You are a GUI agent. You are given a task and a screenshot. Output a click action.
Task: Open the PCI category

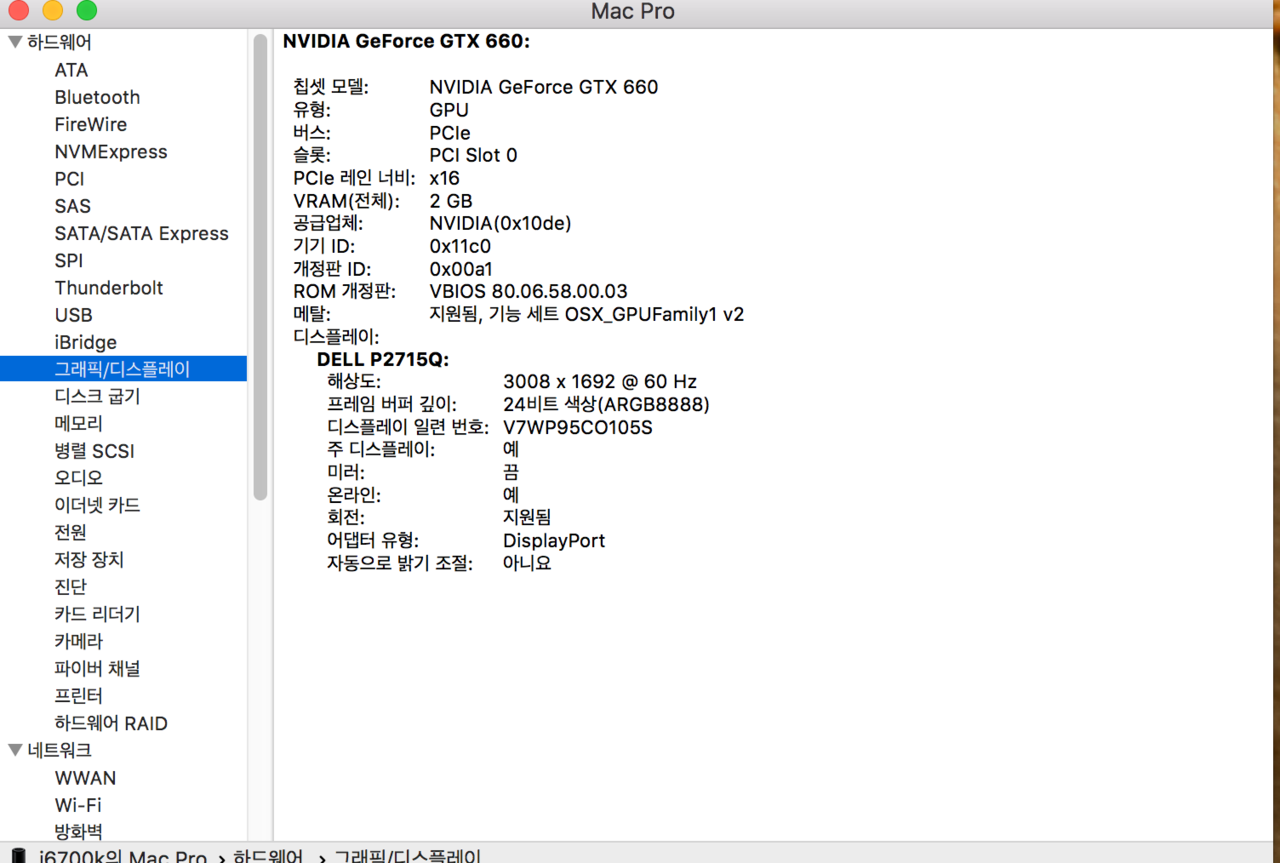(70, 179)
